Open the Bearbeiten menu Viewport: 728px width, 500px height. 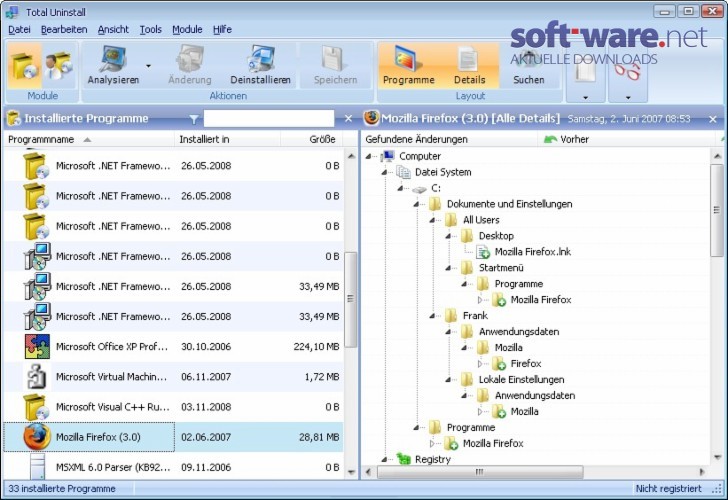64,29
